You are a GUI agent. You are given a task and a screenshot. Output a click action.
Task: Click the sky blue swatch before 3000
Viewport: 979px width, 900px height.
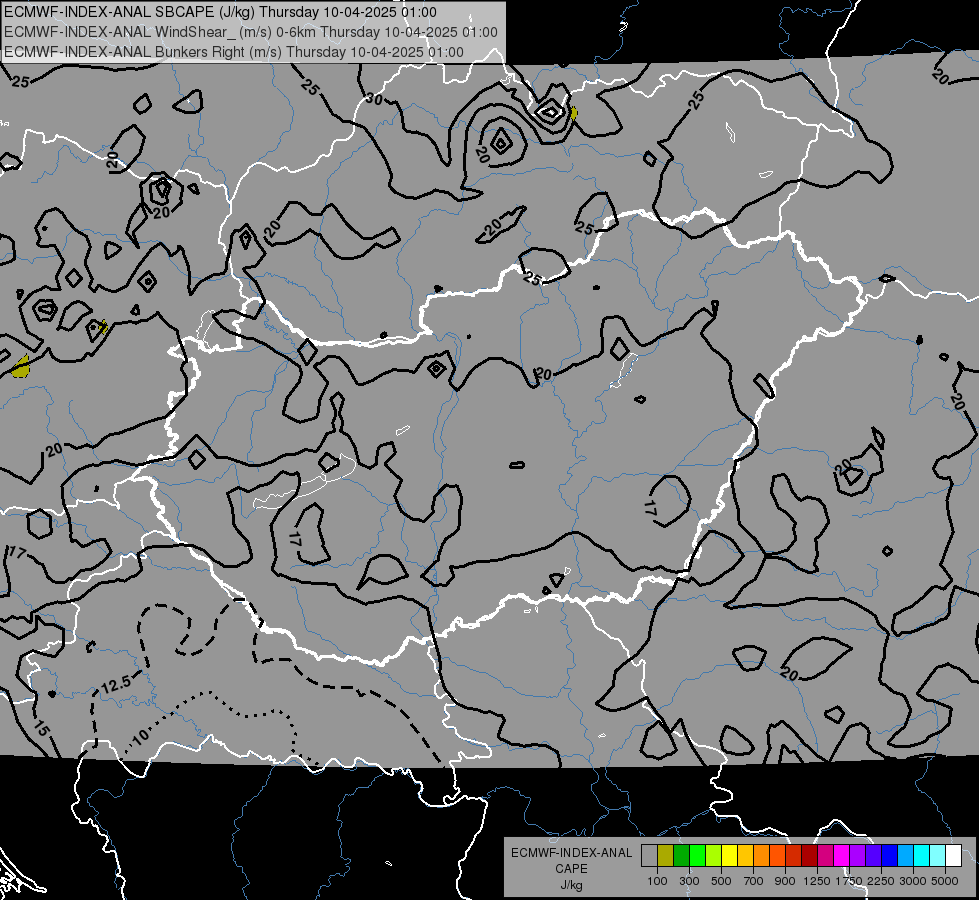(905, 855)
